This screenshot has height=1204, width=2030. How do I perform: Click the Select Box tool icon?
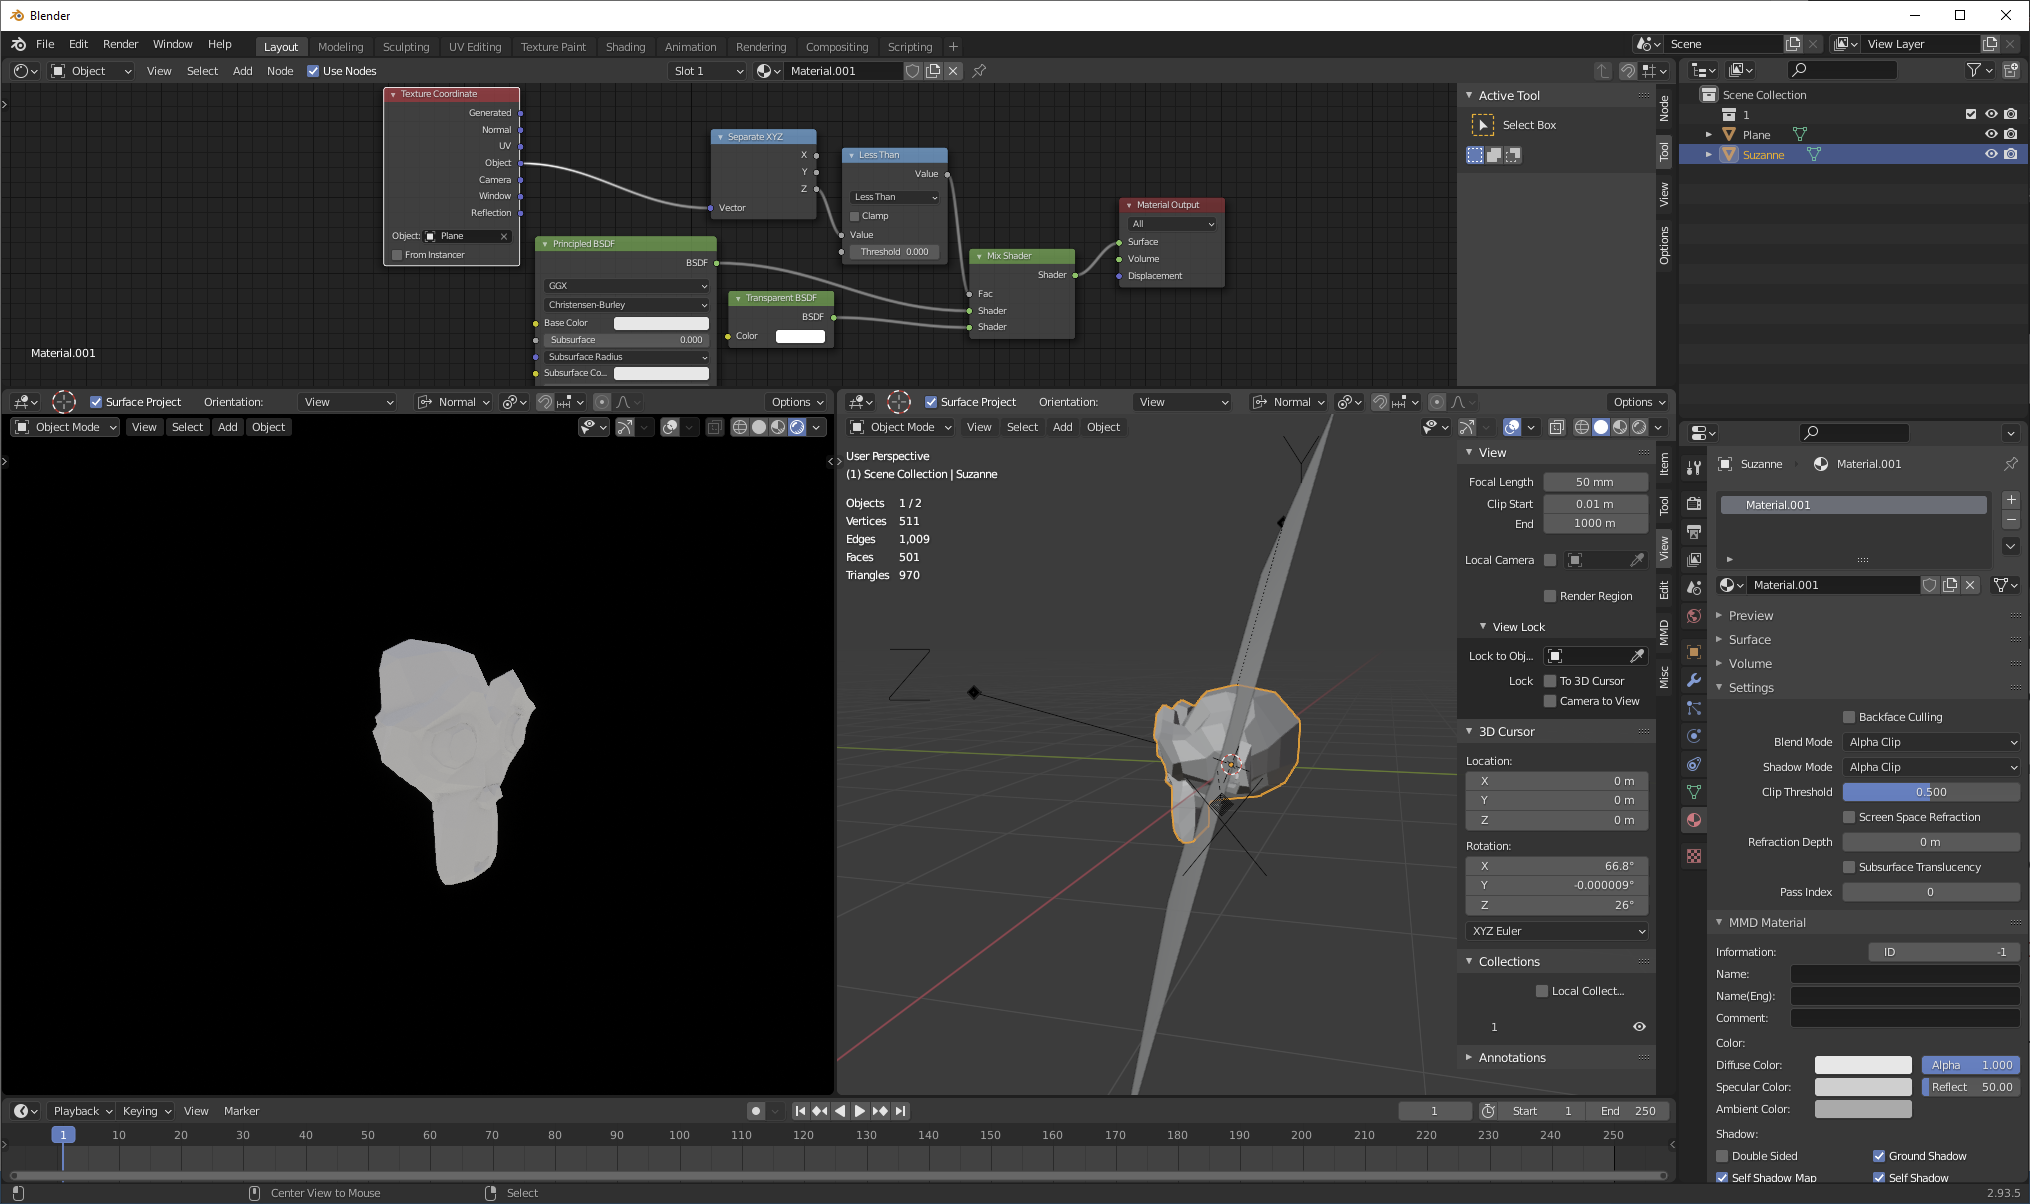(1483, 125)
